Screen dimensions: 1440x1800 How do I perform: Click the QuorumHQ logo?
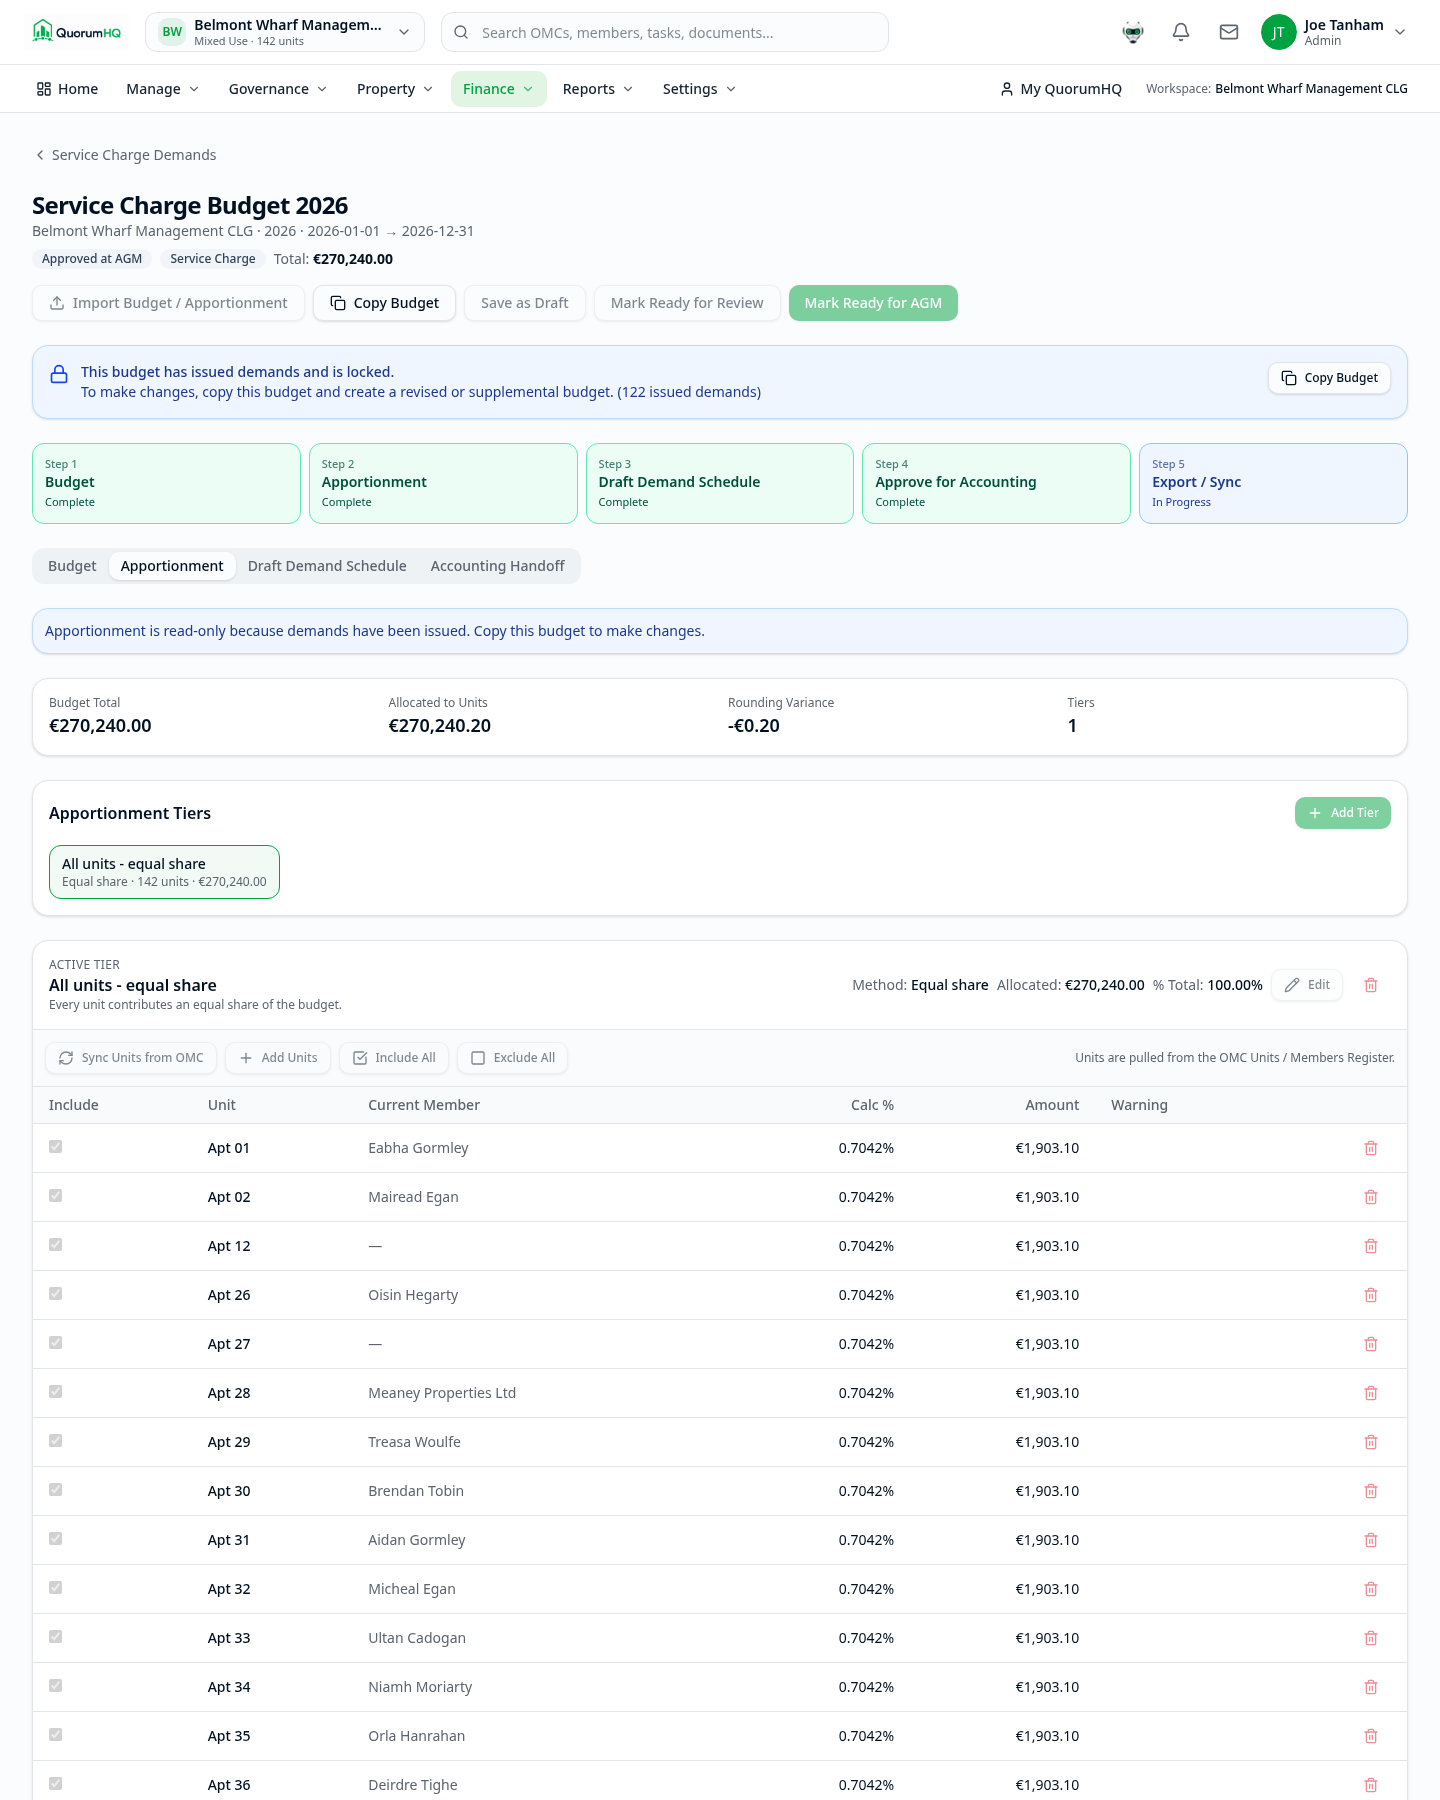[x=77, y=32]
